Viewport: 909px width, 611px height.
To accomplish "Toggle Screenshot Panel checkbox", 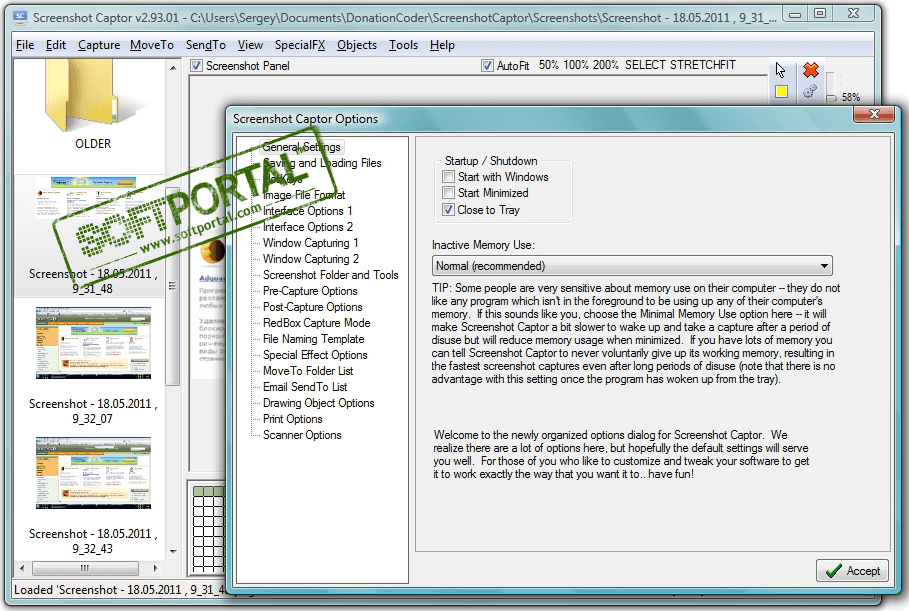I will [x=197, y=66].
